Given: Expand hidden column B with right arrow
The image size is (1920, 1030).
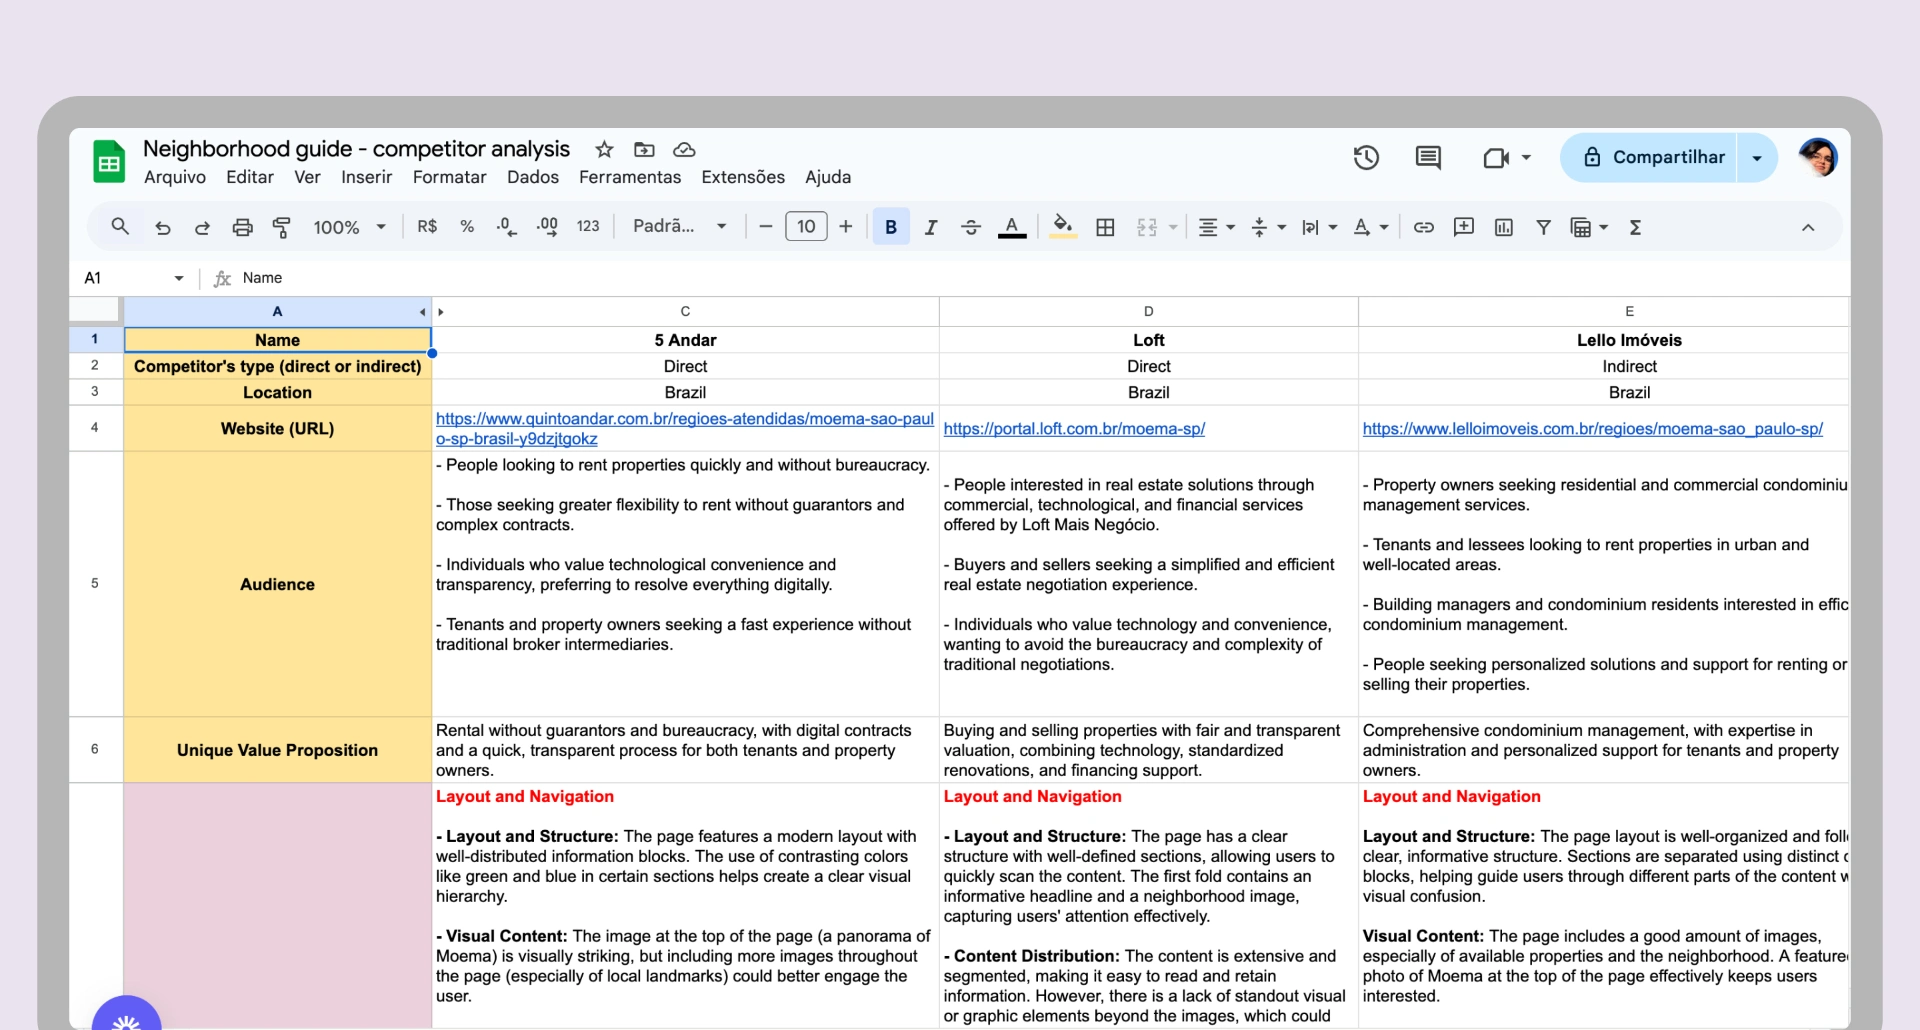Looking at the screenshot, I should (x=441, y=312).
